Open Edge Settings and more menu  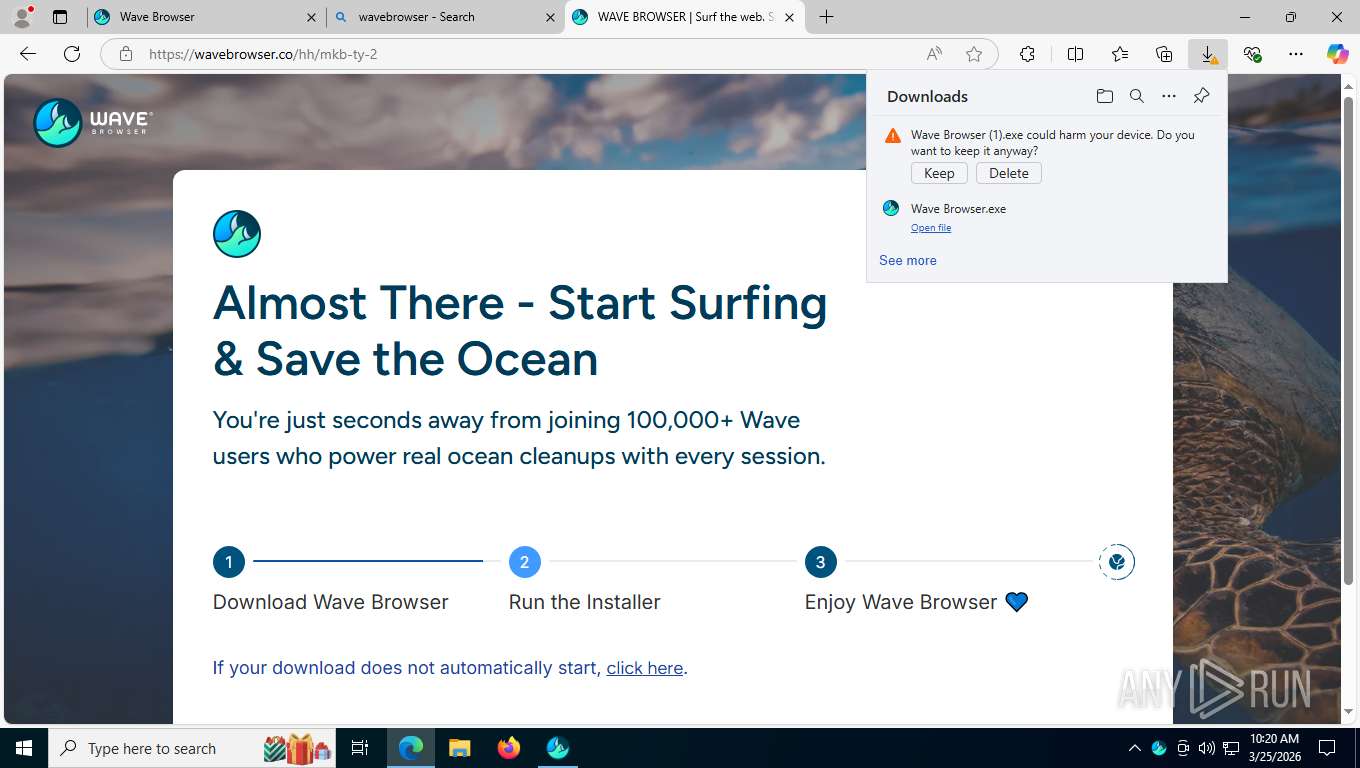click(1296, 54)
